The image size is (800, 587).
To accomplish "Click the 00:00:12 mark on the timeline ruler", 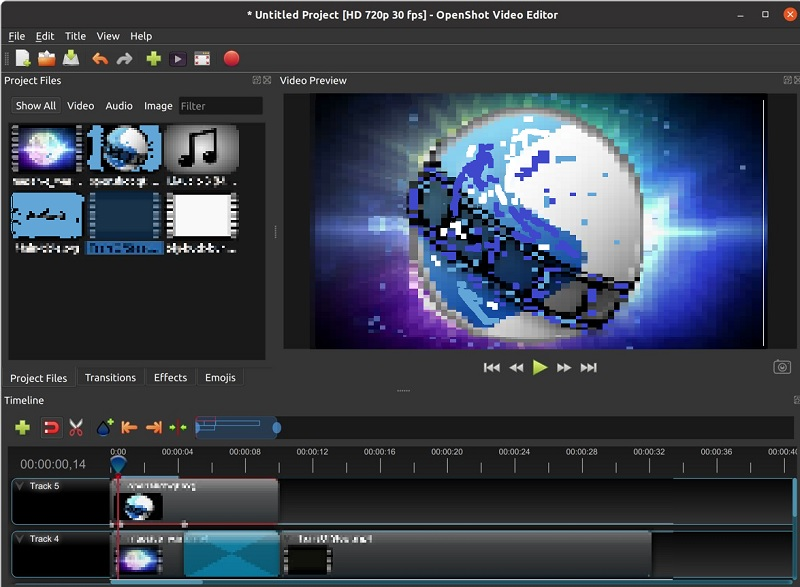I will 312,452.
